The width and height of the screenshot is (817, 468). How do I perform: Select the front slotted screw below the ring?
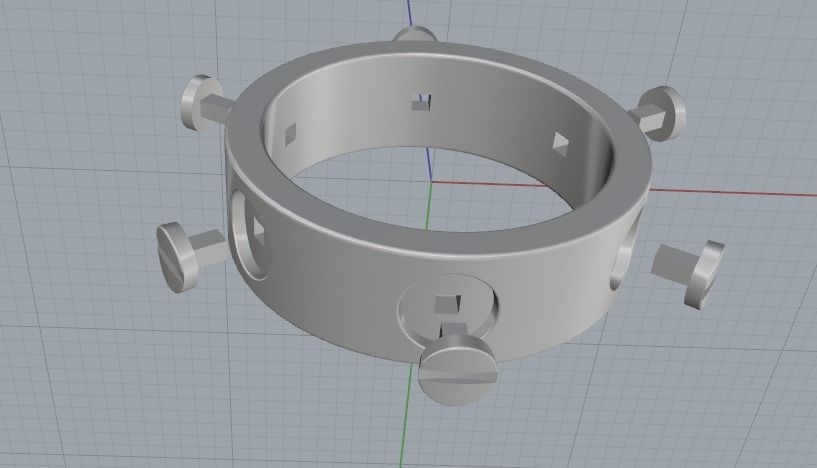point(459,366)
